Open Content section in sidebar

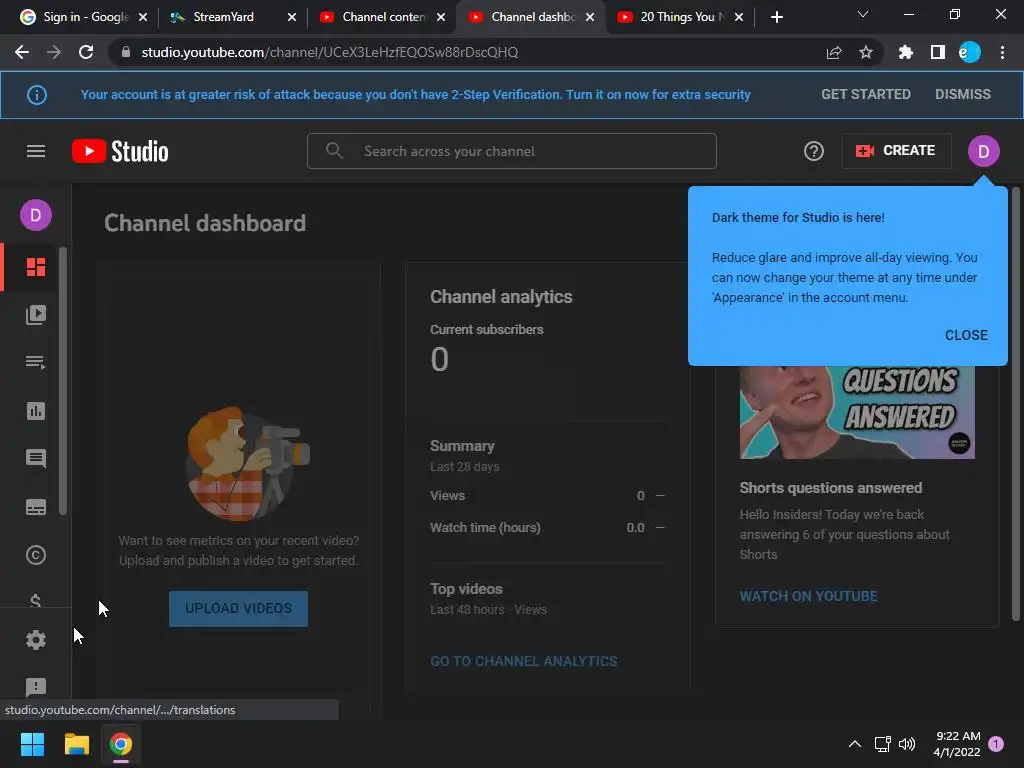[x=35, y=315]
